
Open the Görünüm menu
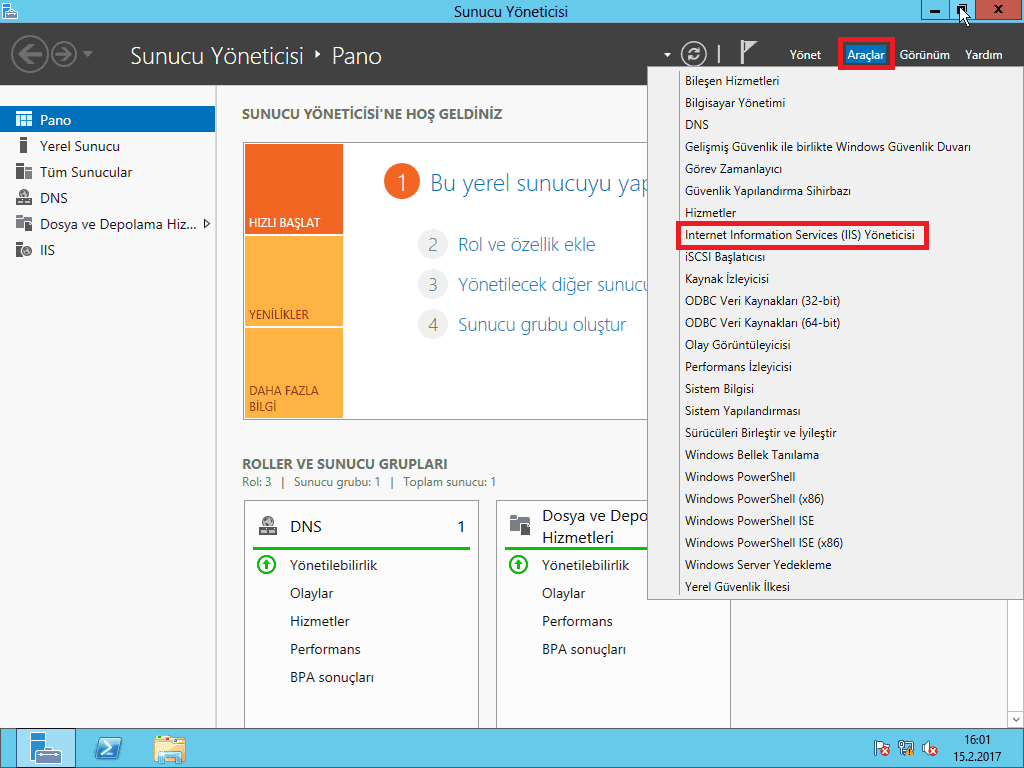click(924, 55)
